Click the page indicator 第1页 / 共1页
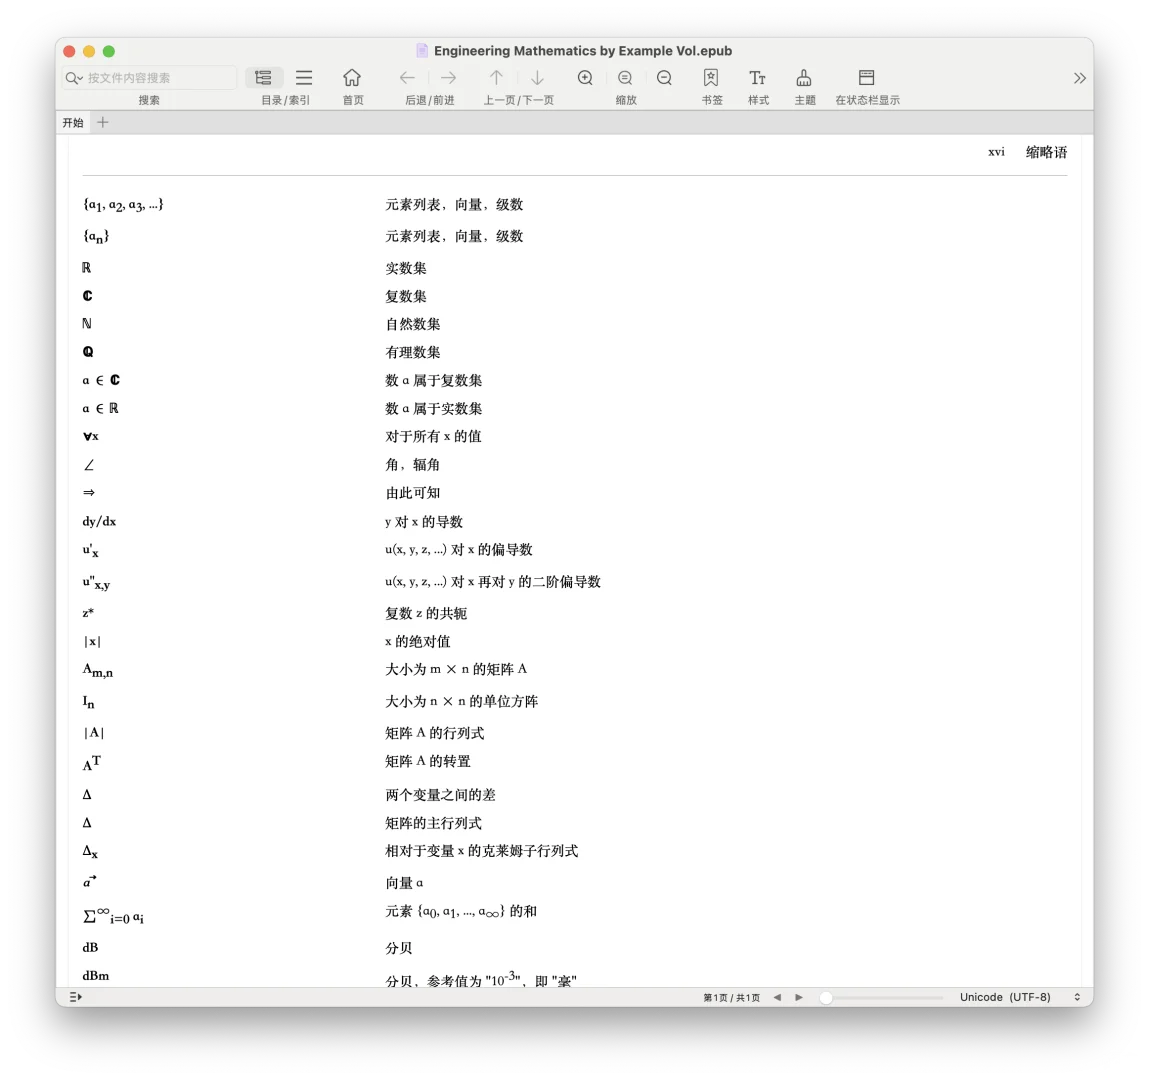This screenshot has width=1149, height=1080. [731, 998]
